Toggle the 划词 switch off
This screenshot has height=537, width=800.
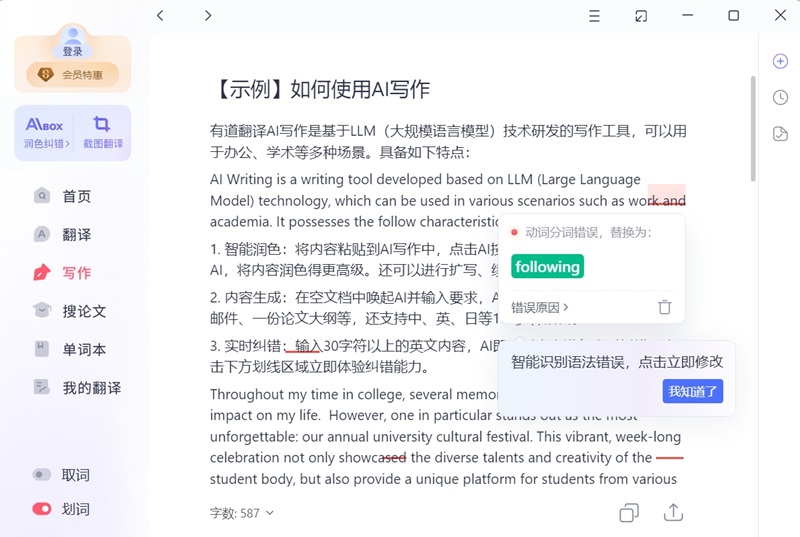click(42, 509)
